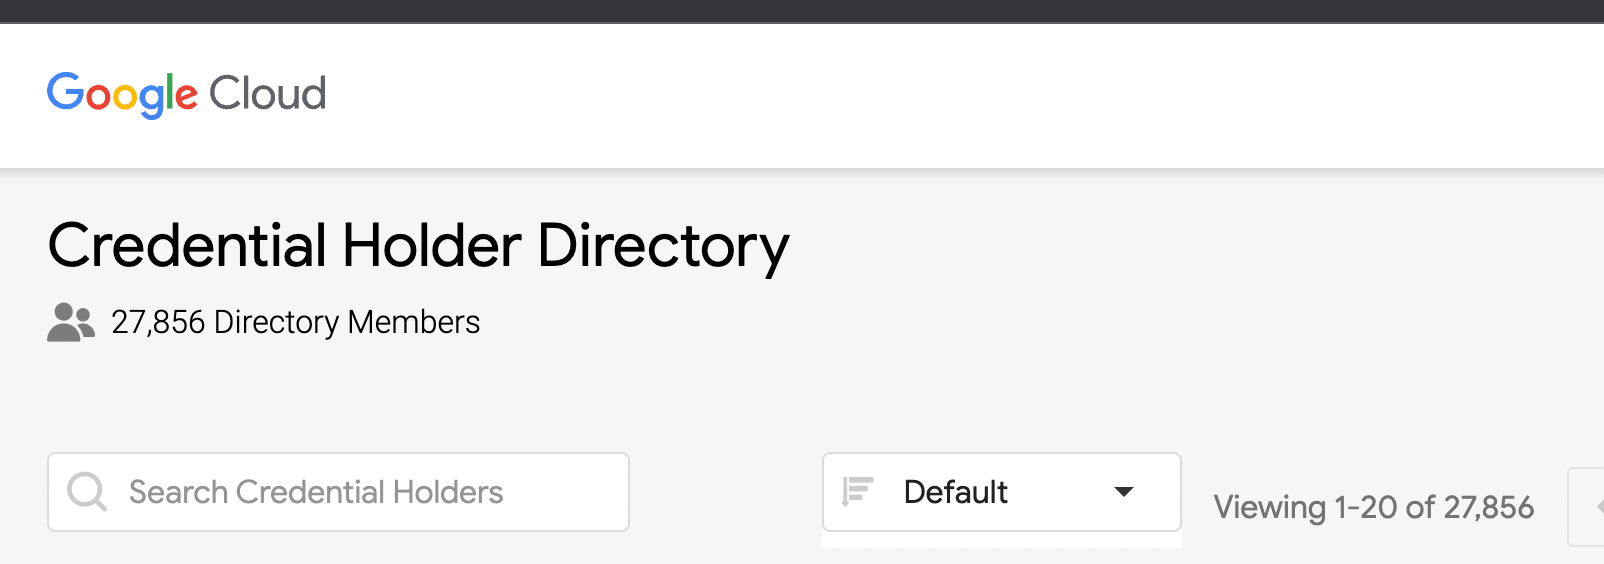Click the Search Credential Holders placeholder text
Image resolution: width=1604 pixels, height=564 pixels.
(x=316, y=492)
